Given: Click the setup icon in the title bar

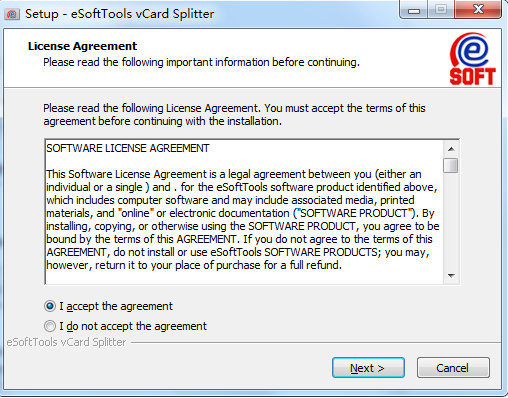Looking at the screenshot, I should [12, 14].
